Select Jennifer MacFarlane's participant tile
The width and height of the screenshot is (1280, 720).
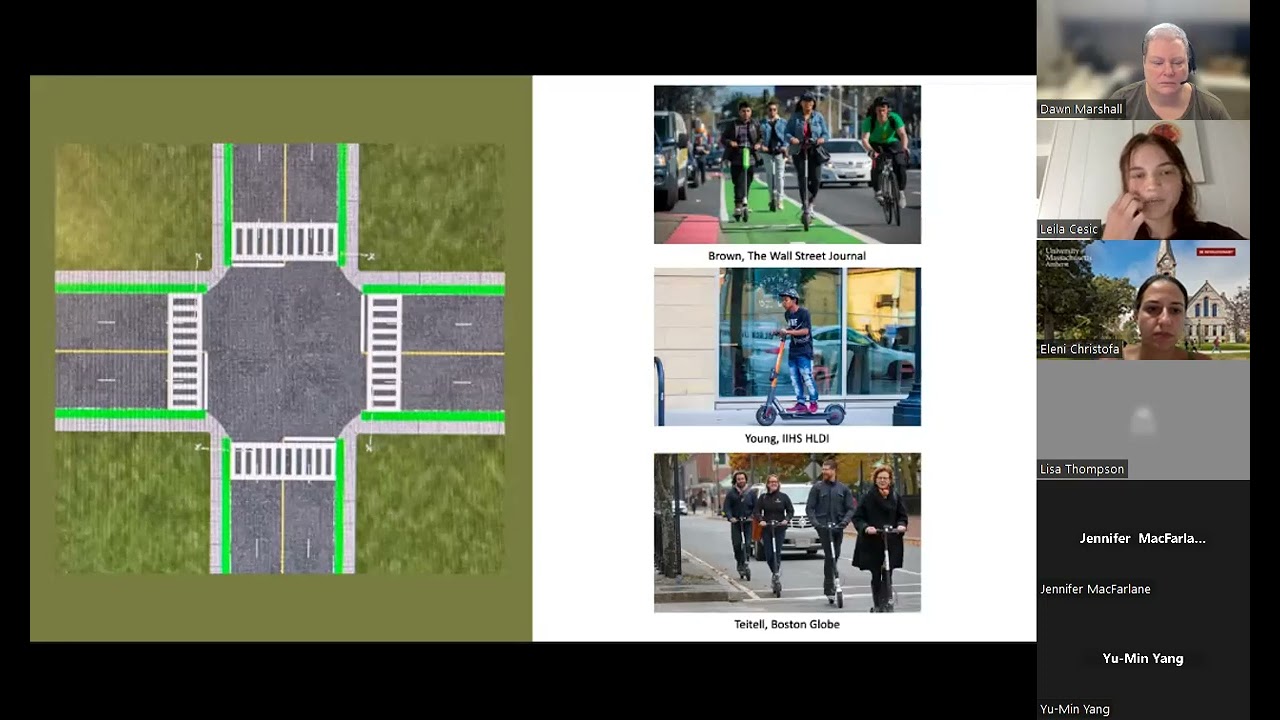coord(1143,540)
